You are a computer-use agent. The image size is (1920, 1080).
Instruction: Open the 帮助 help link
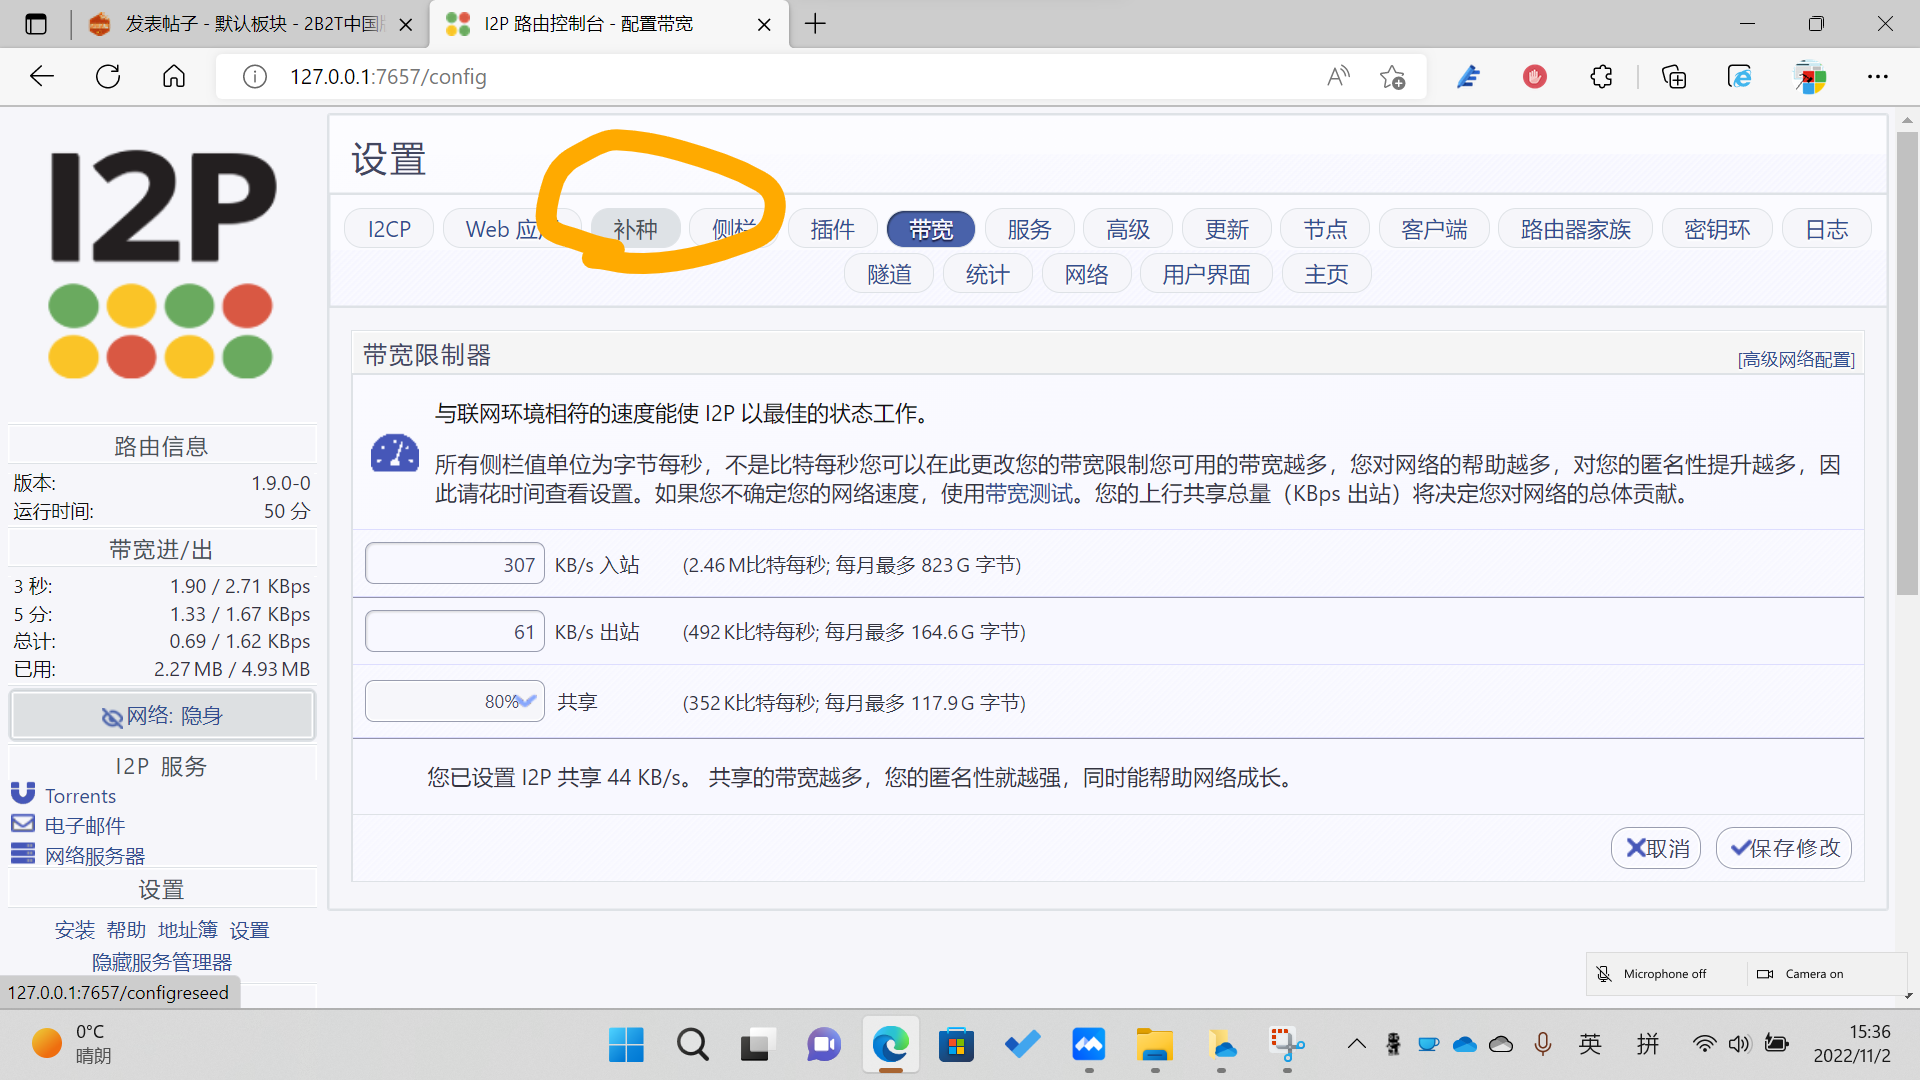pos(126,930)
